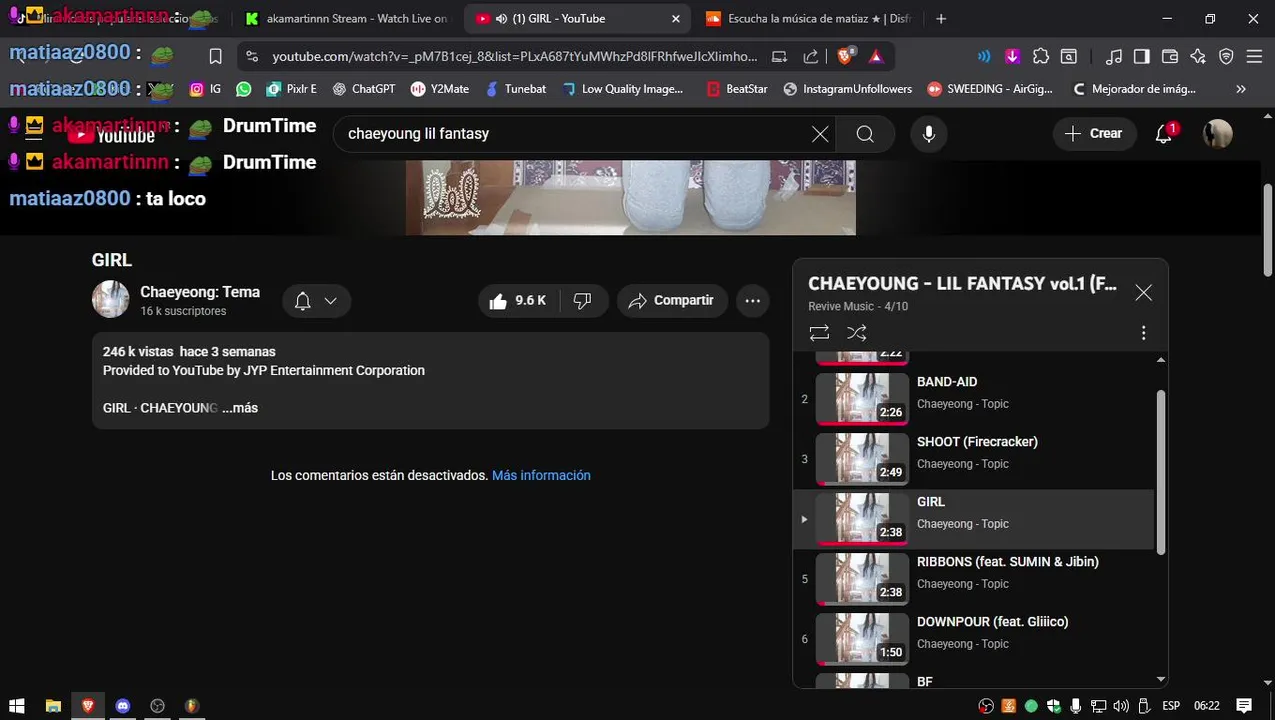Open the Windows Start menu
The image size is (1275, 720).
(x=17, y=706)
